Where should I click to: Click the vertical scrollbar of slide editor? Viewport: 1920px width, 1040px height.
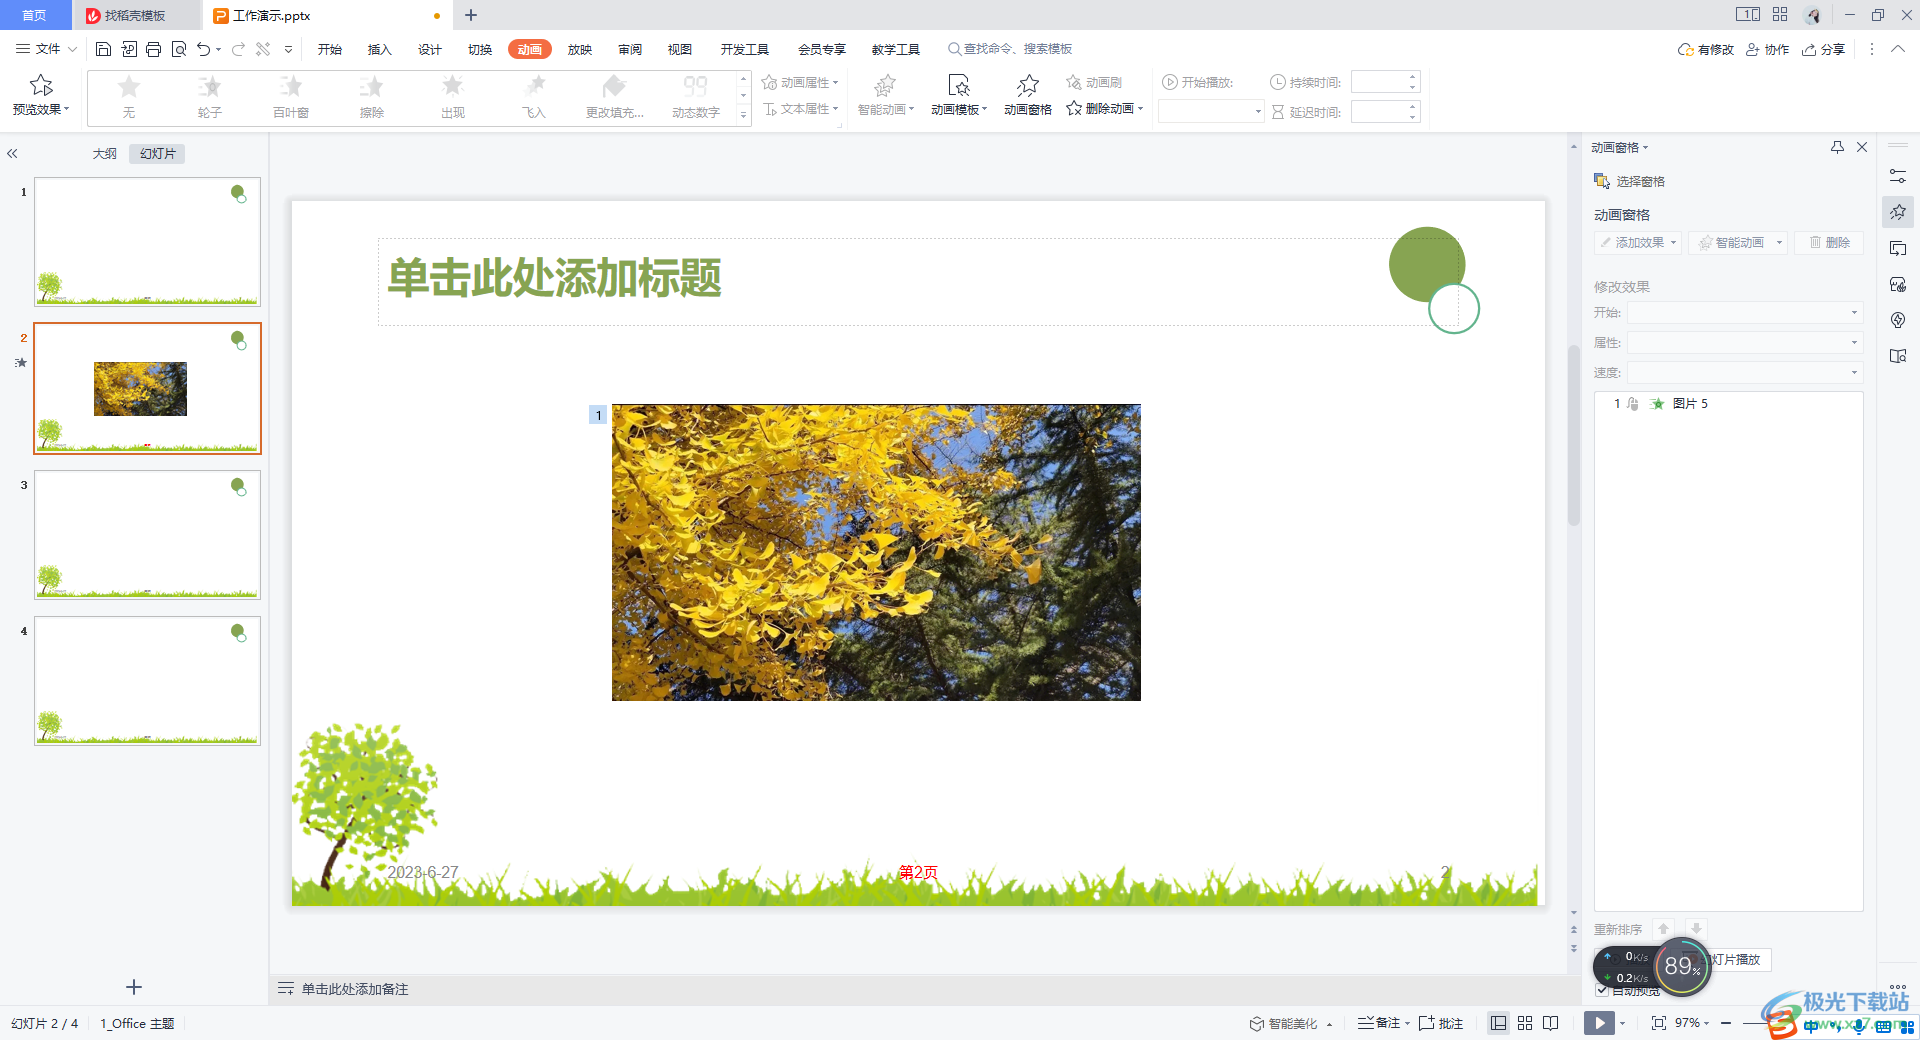pos(1573,435)
